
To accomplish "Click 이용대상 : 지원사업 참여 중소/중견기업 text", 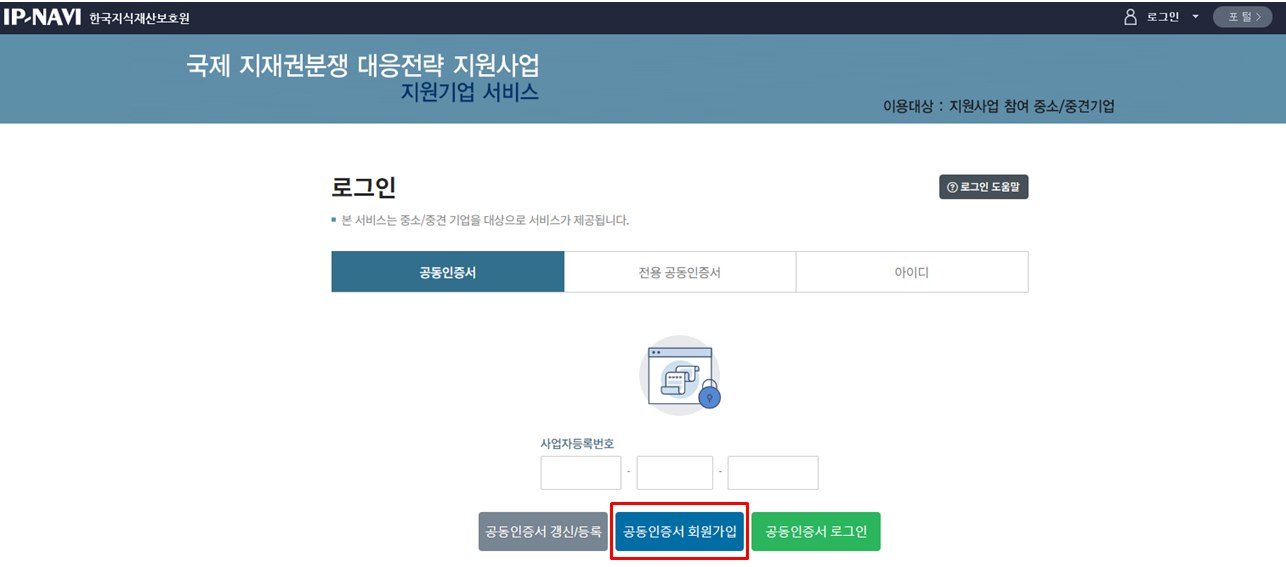I will pyautogui.click(x=998, y=106).
